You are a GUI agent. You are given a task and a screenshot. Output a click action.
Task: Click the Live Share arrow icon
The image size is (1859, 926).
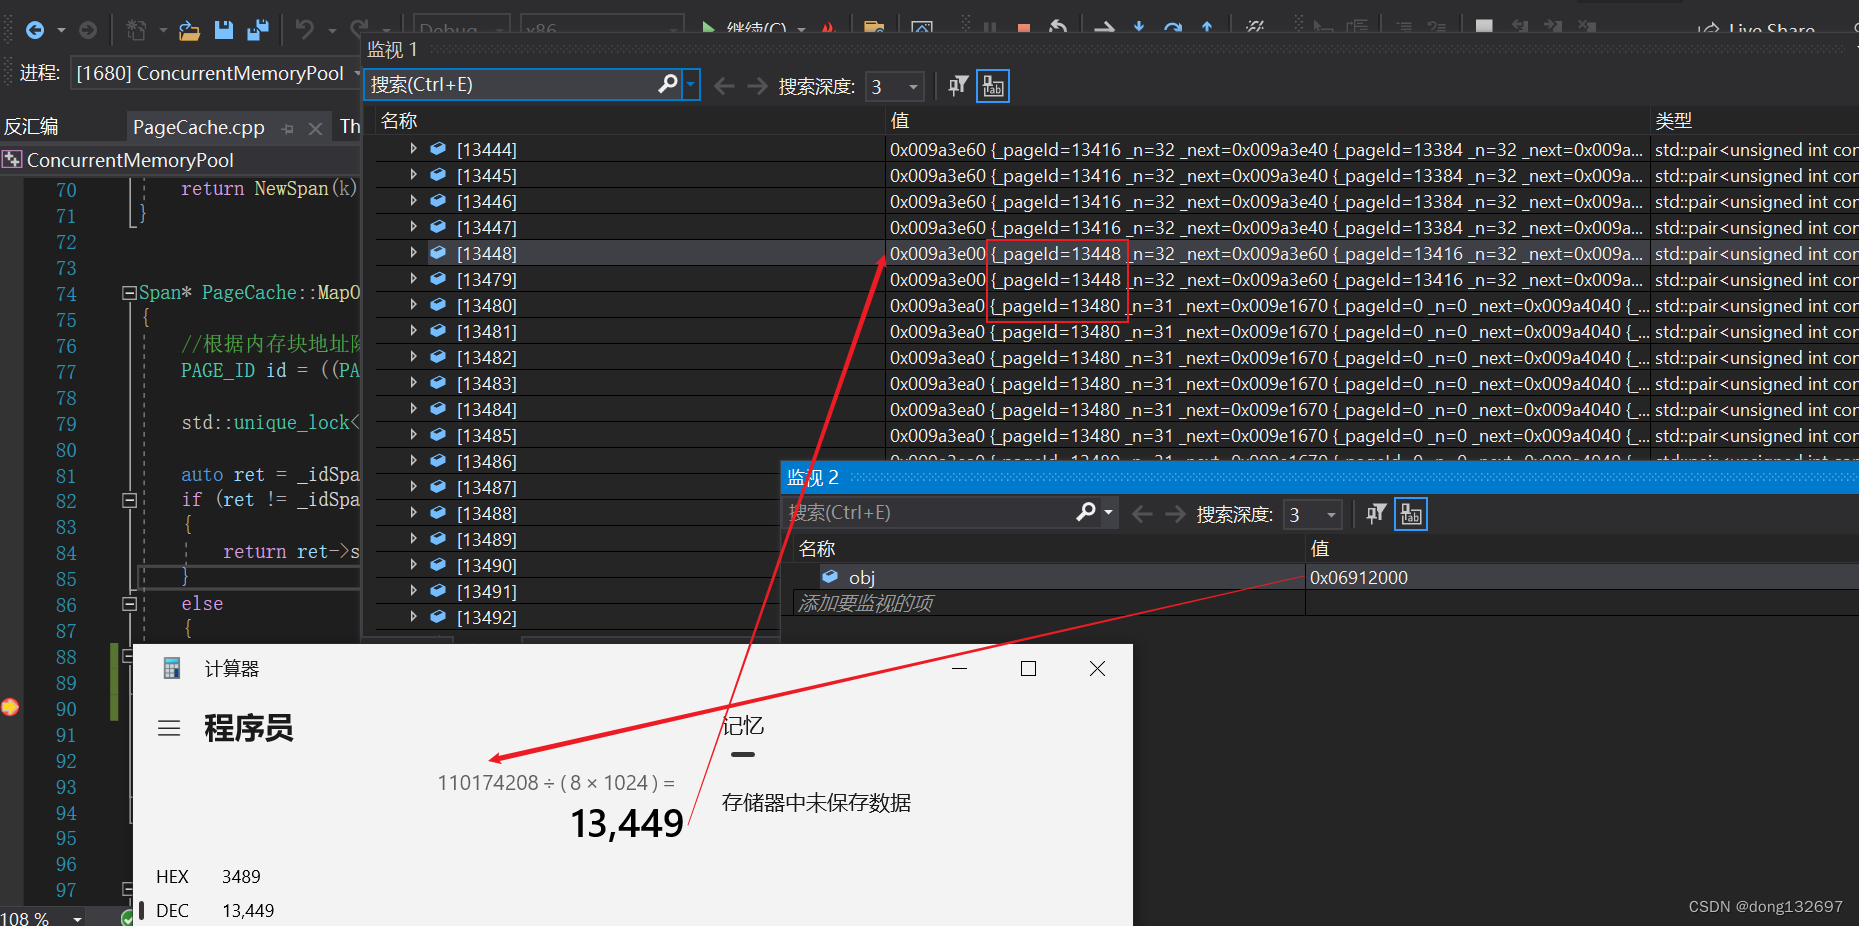1707,30
